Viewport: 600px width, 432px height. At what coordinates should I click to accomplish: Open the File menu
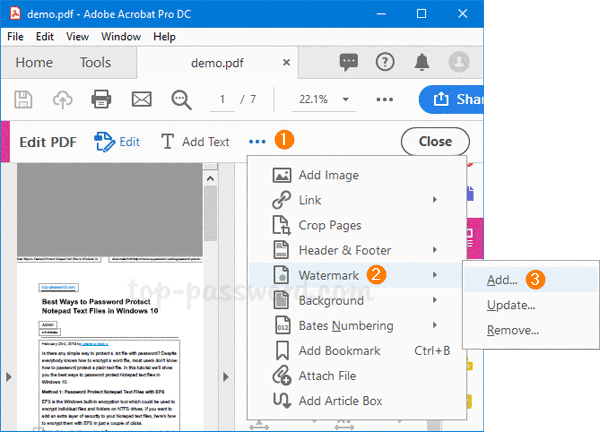click(x=16, y=37)
